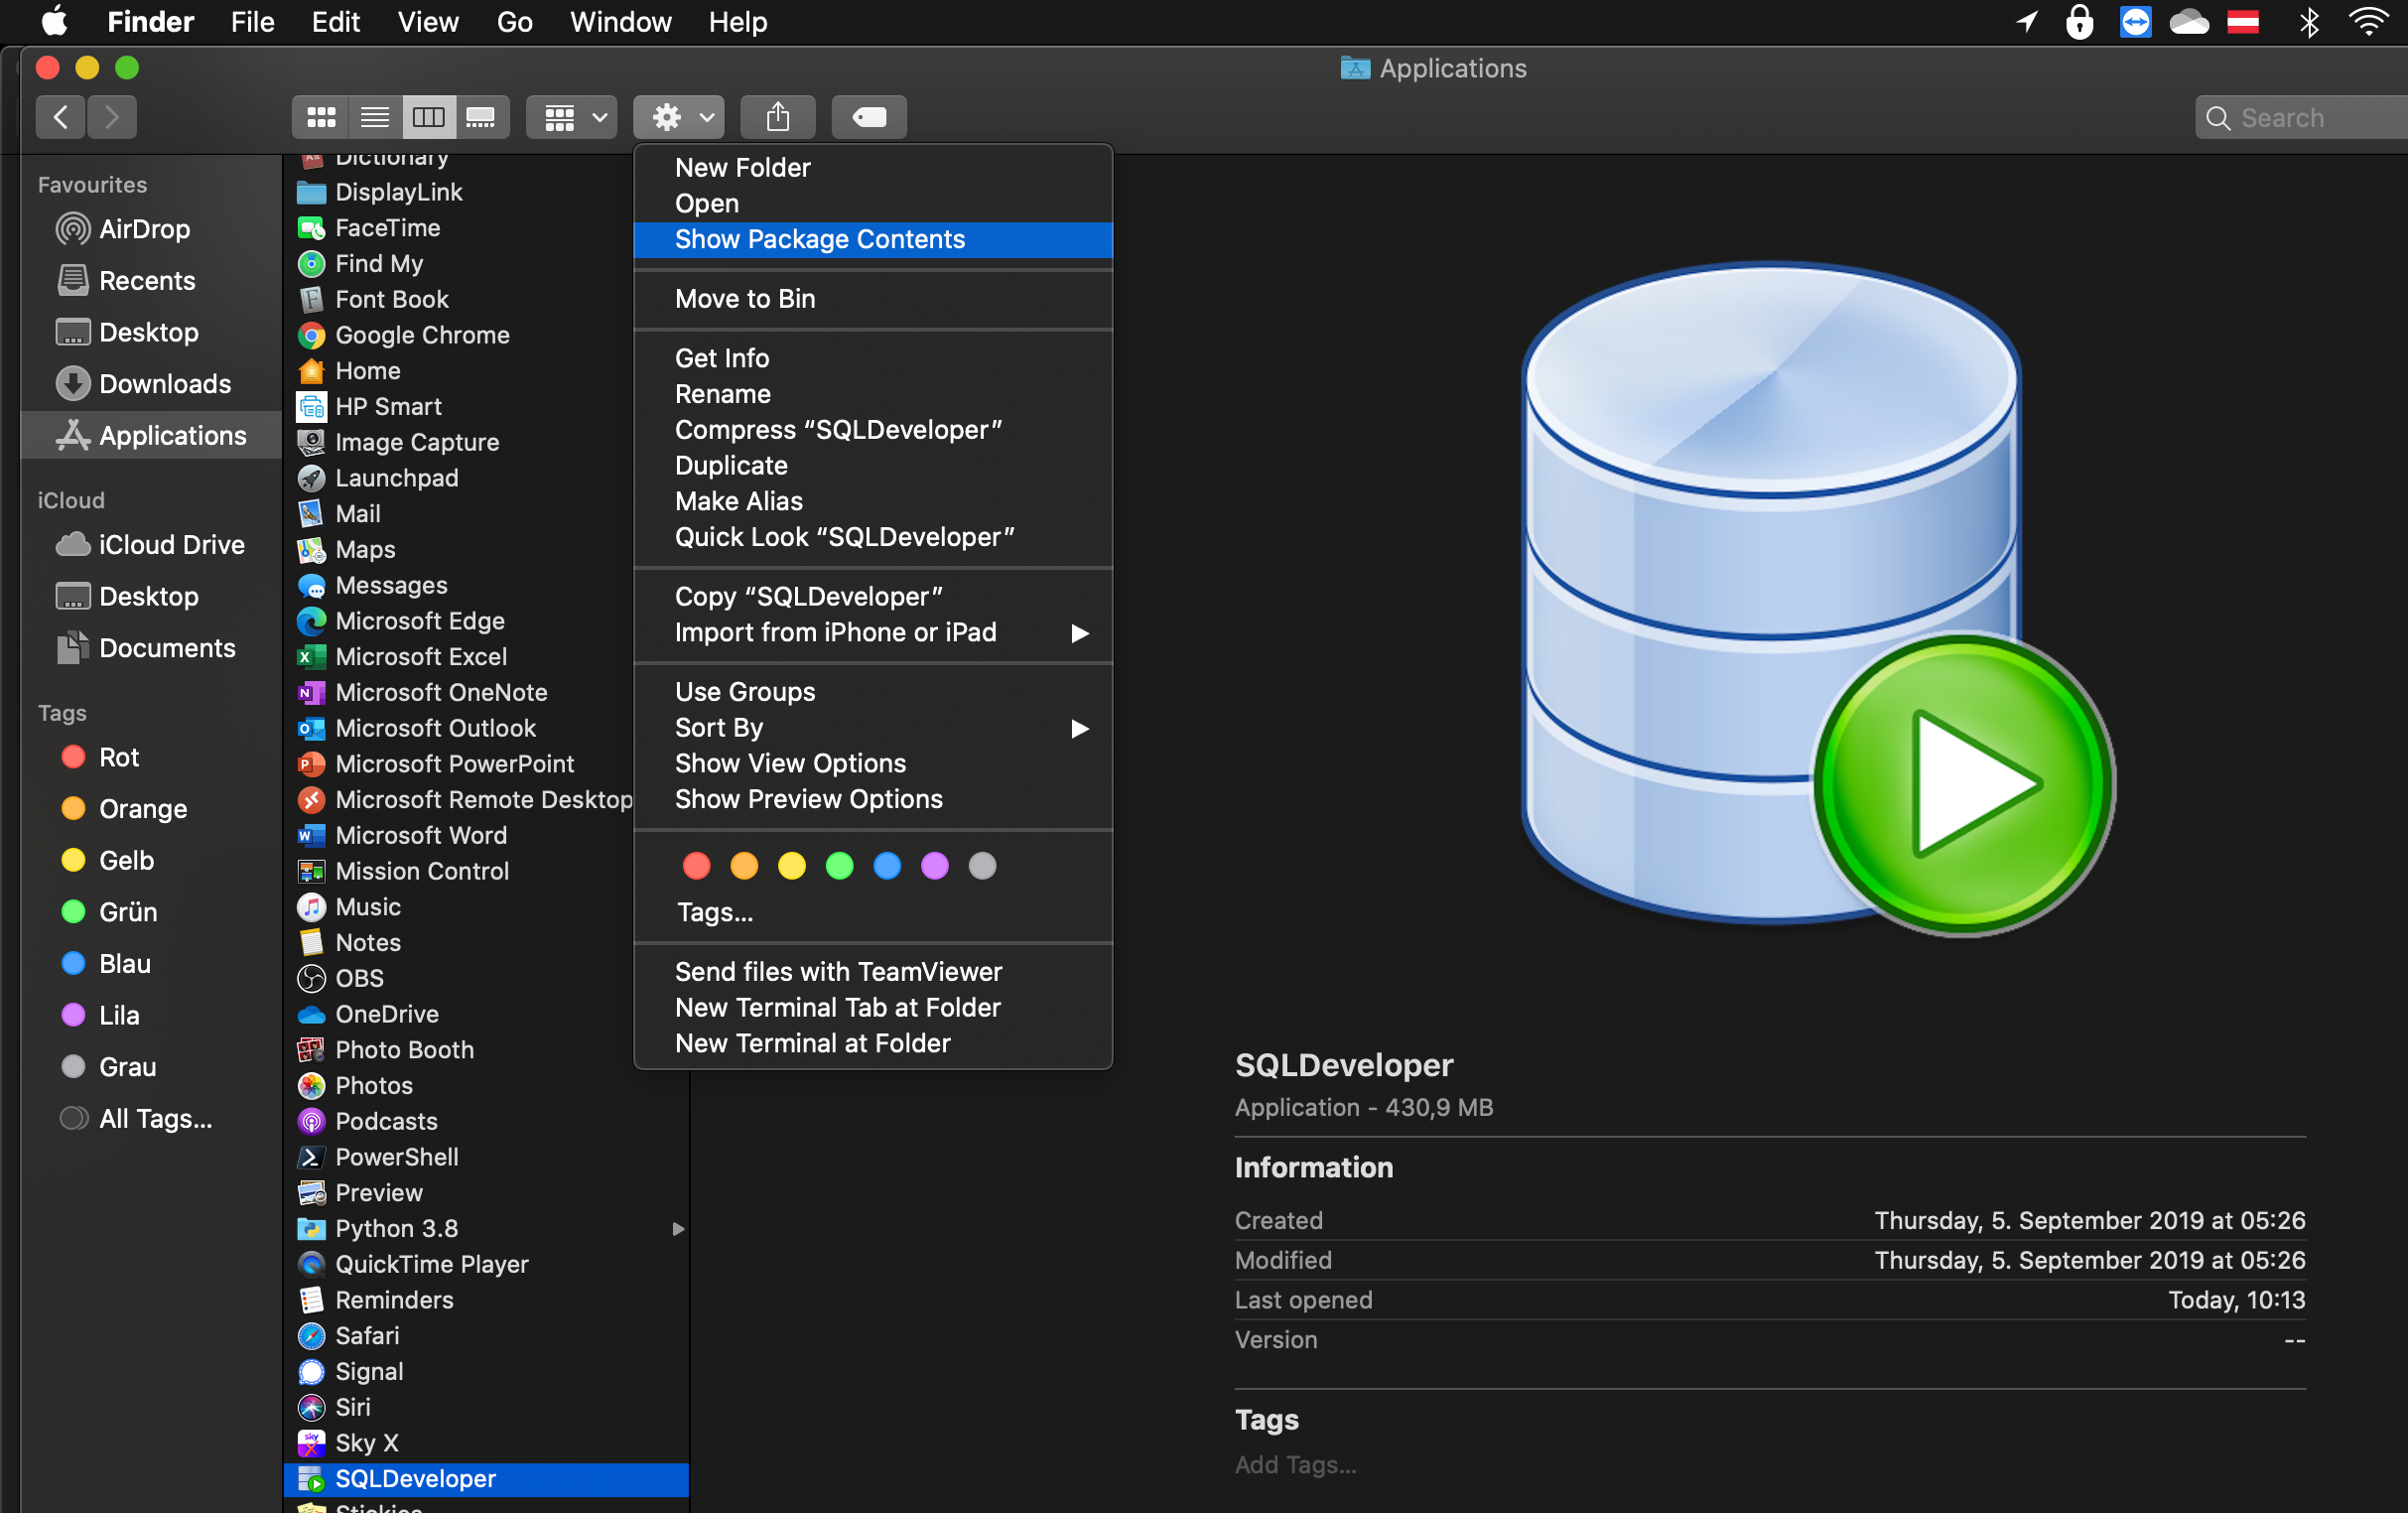Click Move to Bin
The width and height of the screenshot is (2408, 1513).
coord(744,298)
